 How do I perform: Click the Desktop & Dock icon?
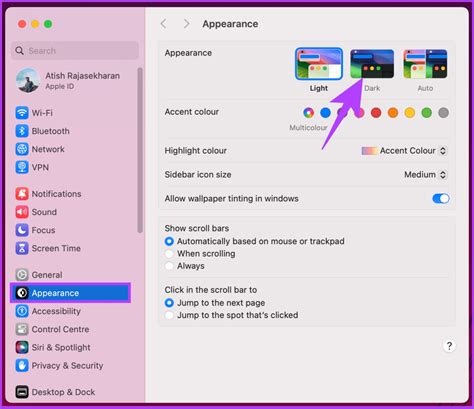[22, 392]
